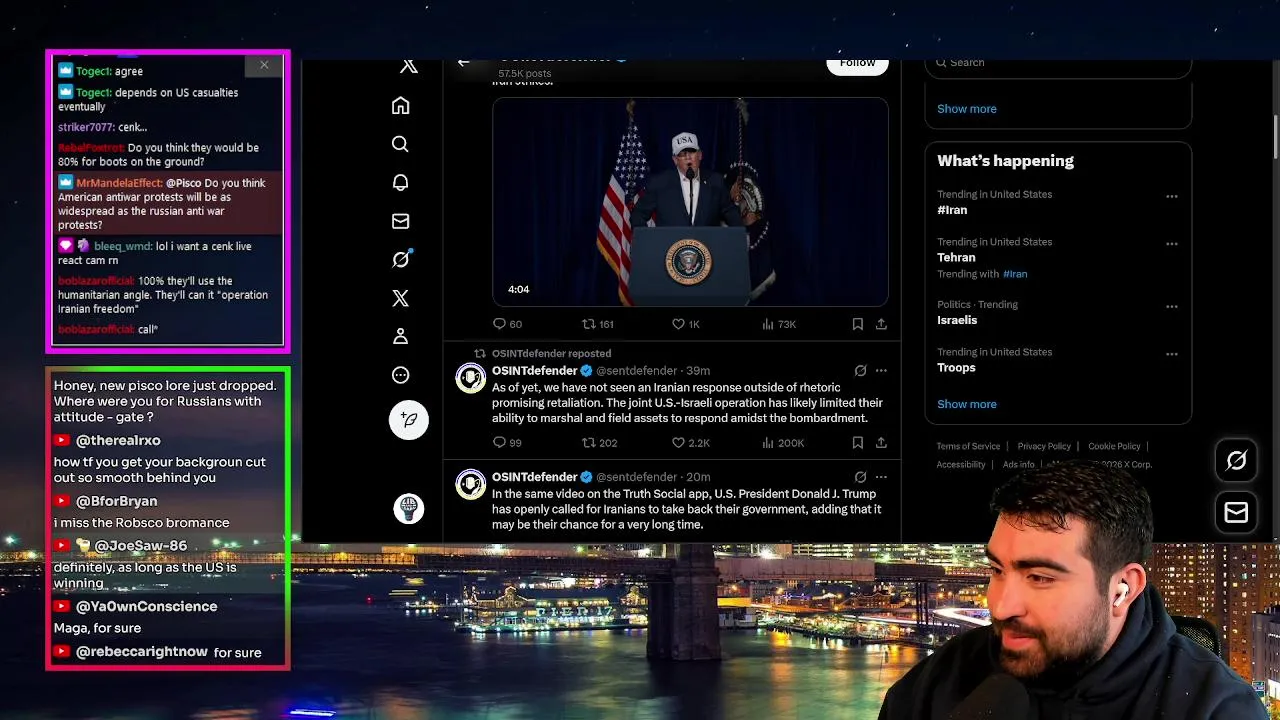Click the X search input field
Screen dimensions: 1280x720
1058,65
